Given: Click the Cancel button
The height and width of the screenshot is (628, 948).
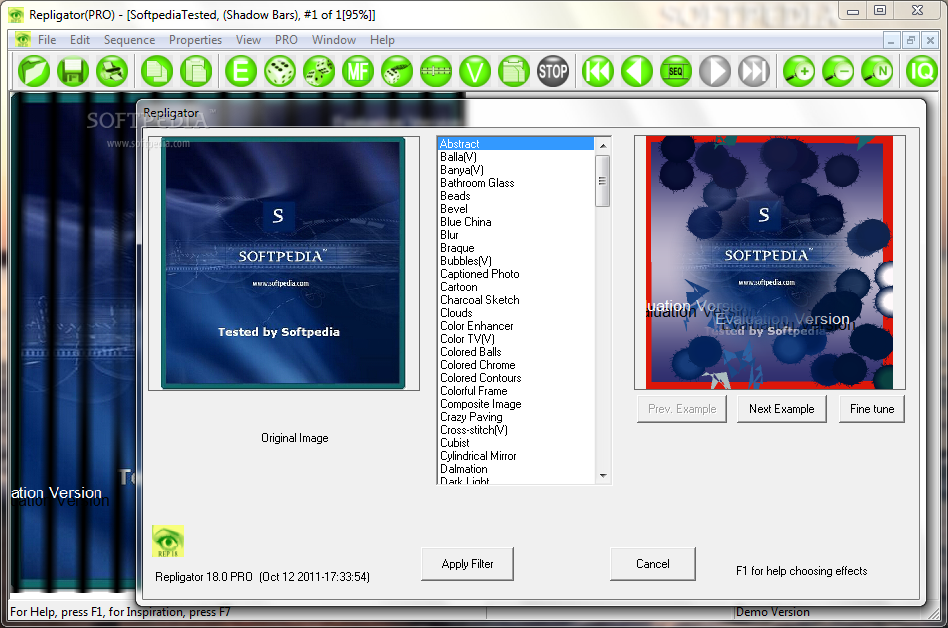Looking at the screenshot, I should click(652, 564).
